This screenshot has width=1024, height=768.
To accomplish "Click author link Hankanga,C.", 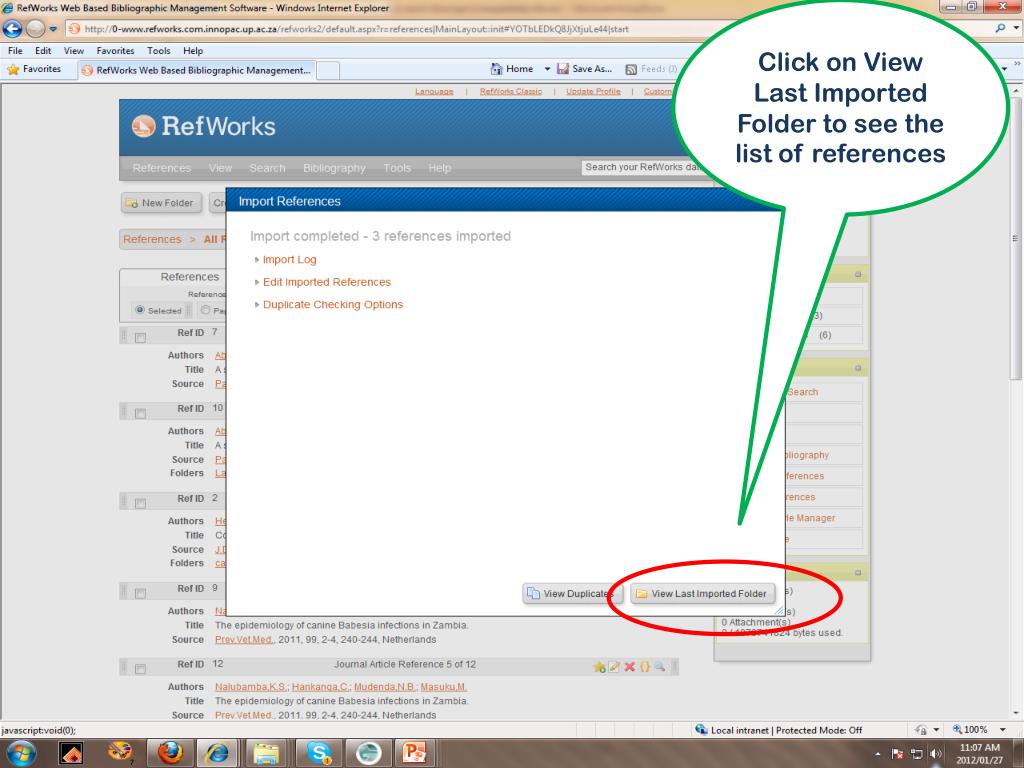I will coord(321,687).
